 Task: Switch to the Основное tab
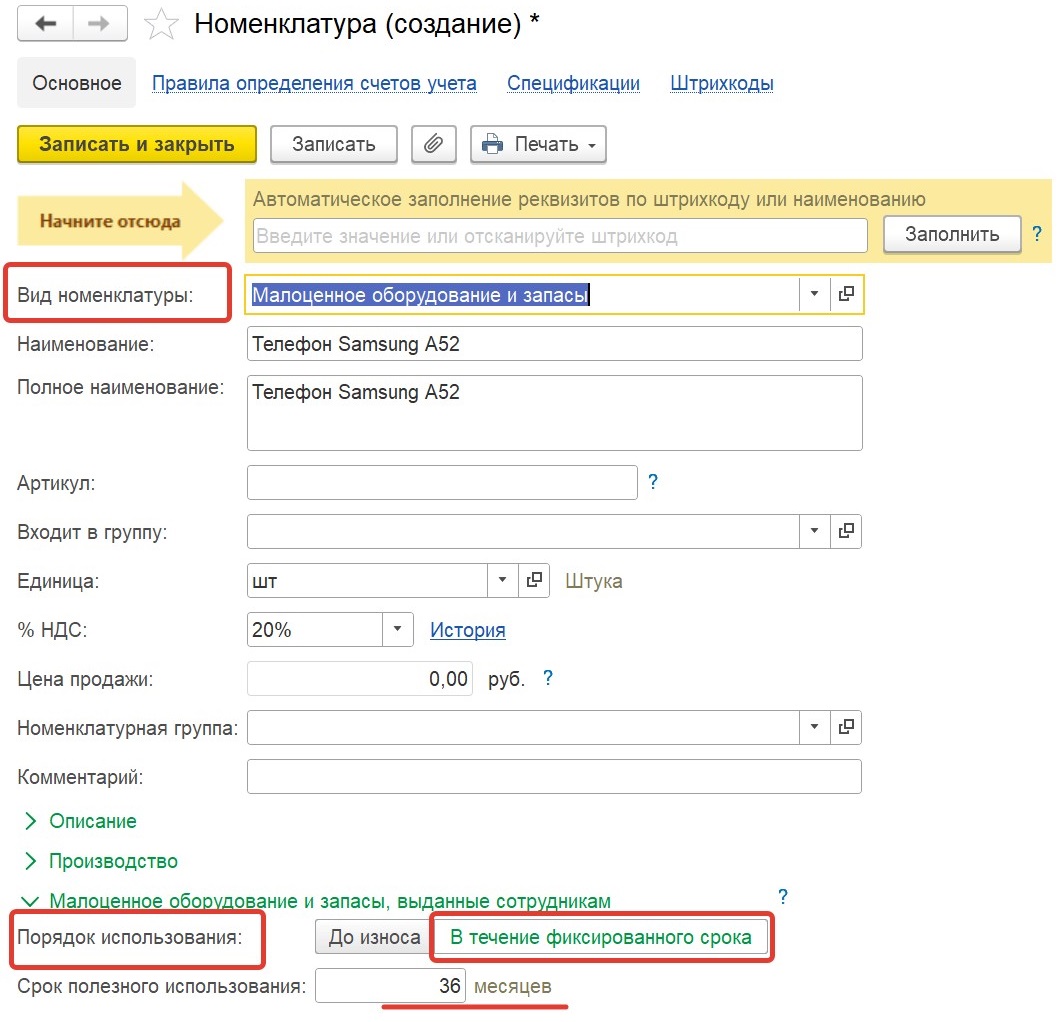point(77,83)
